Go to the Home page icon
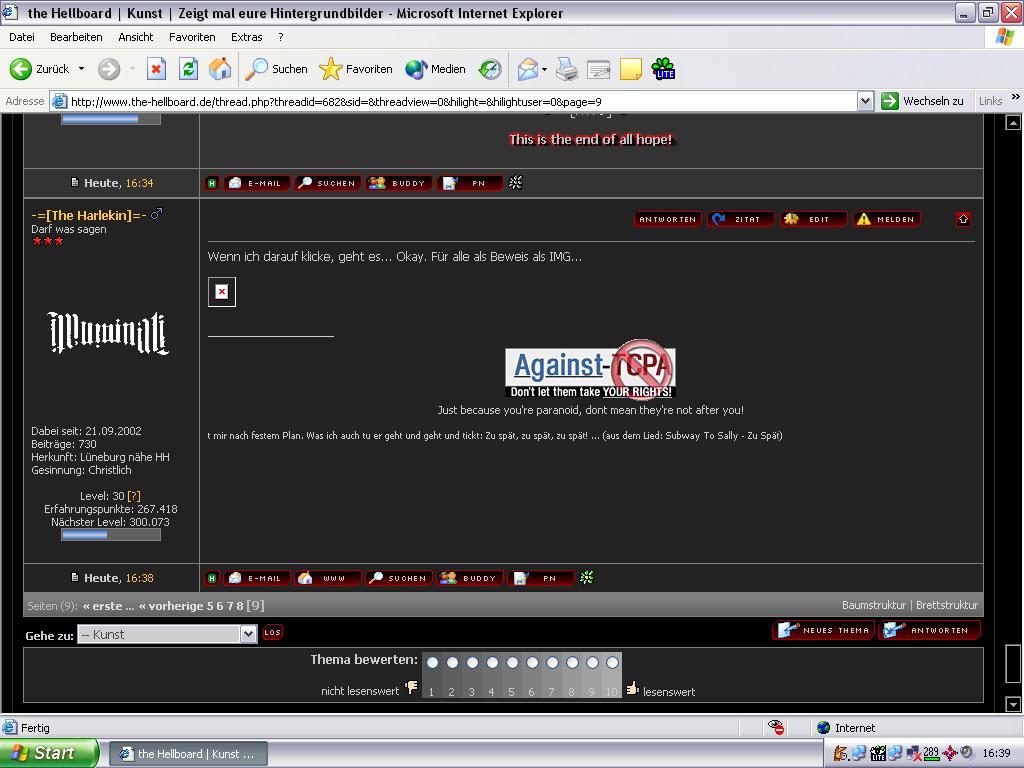The height and width of the screenshot is (768, 1024). click(220, 69)
